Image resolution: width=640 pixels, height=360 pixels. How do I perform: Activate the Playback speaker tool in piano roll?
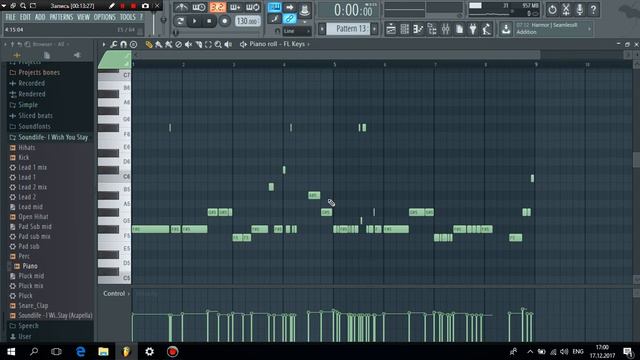click(228, 44)
